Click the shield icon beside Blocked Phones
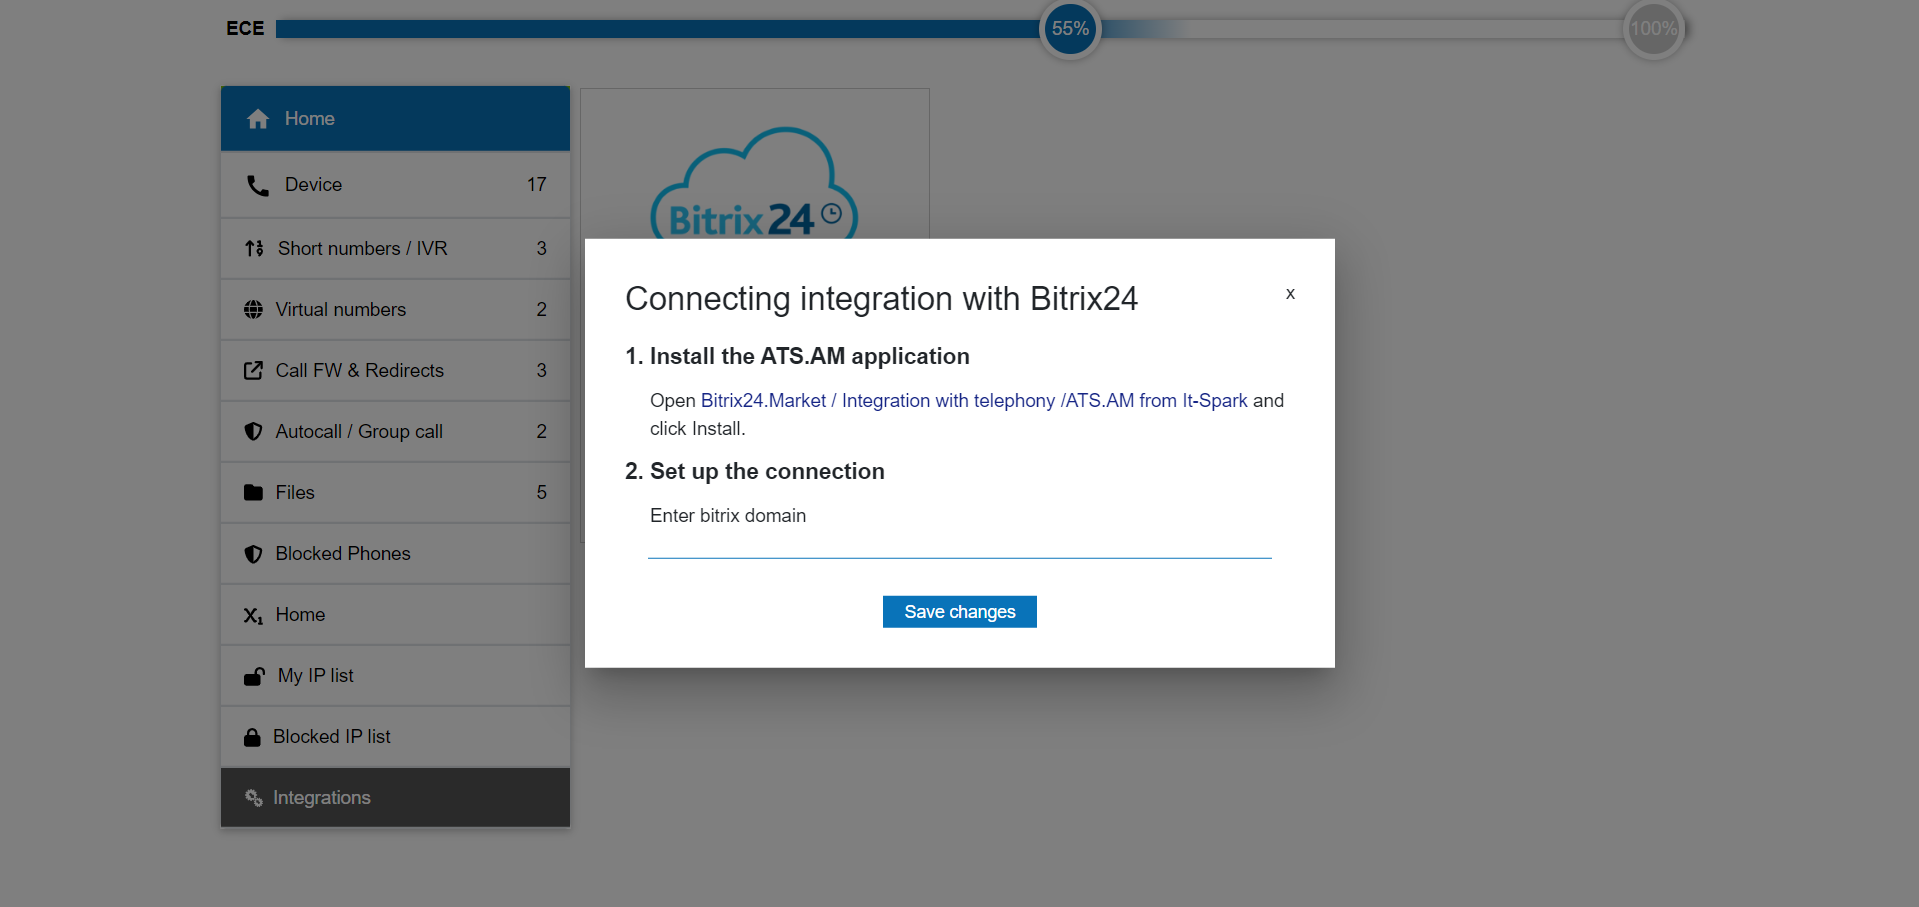The width and height of the screenshot is (1919, 907). click(x=254, y=554)
